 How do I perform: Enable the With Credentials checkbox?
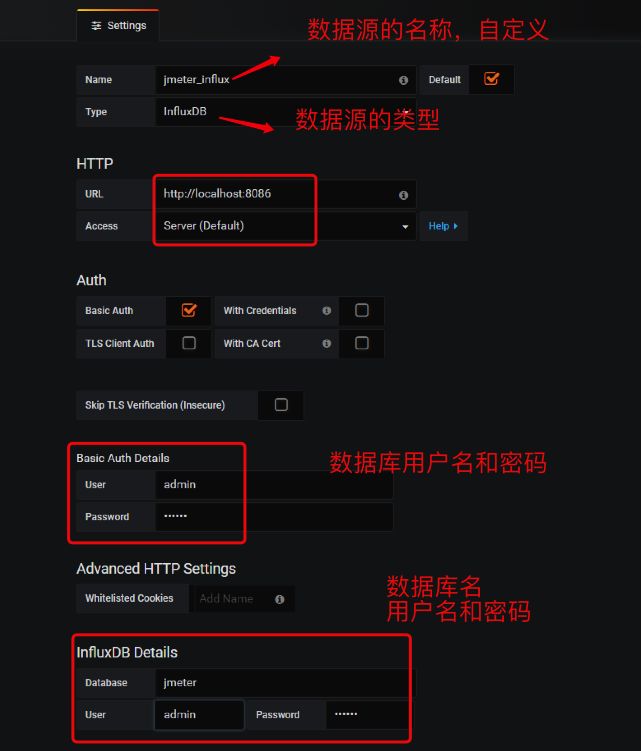pyautogui.click(x=362, y=310)
